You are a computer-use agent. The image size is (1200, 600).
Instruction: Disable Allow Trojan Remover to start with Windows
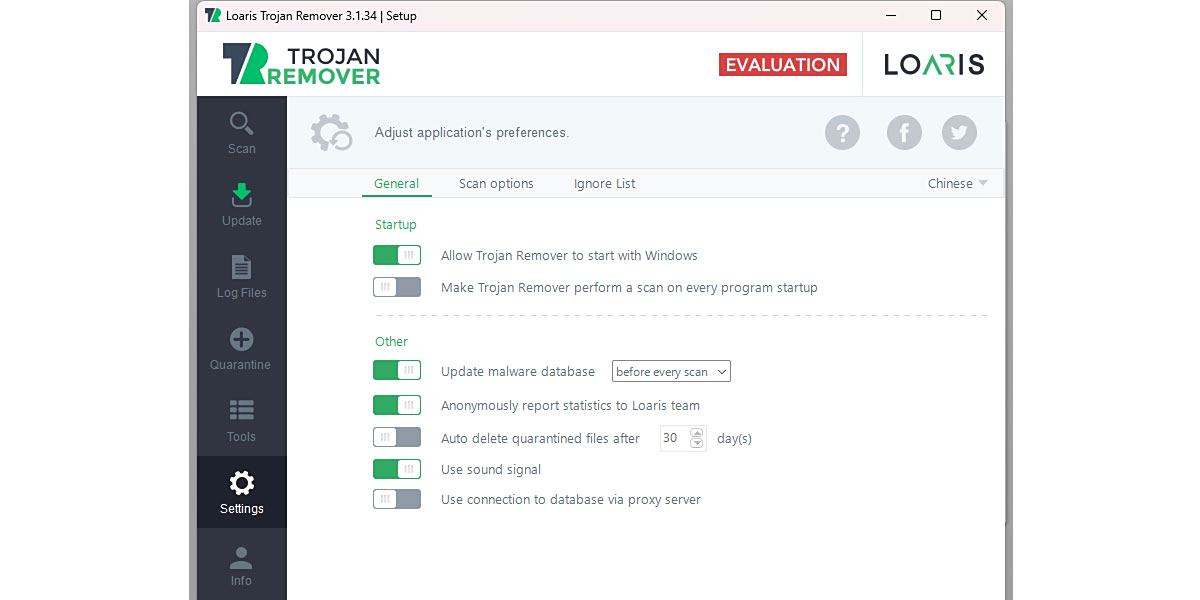(x=397, y=255)
